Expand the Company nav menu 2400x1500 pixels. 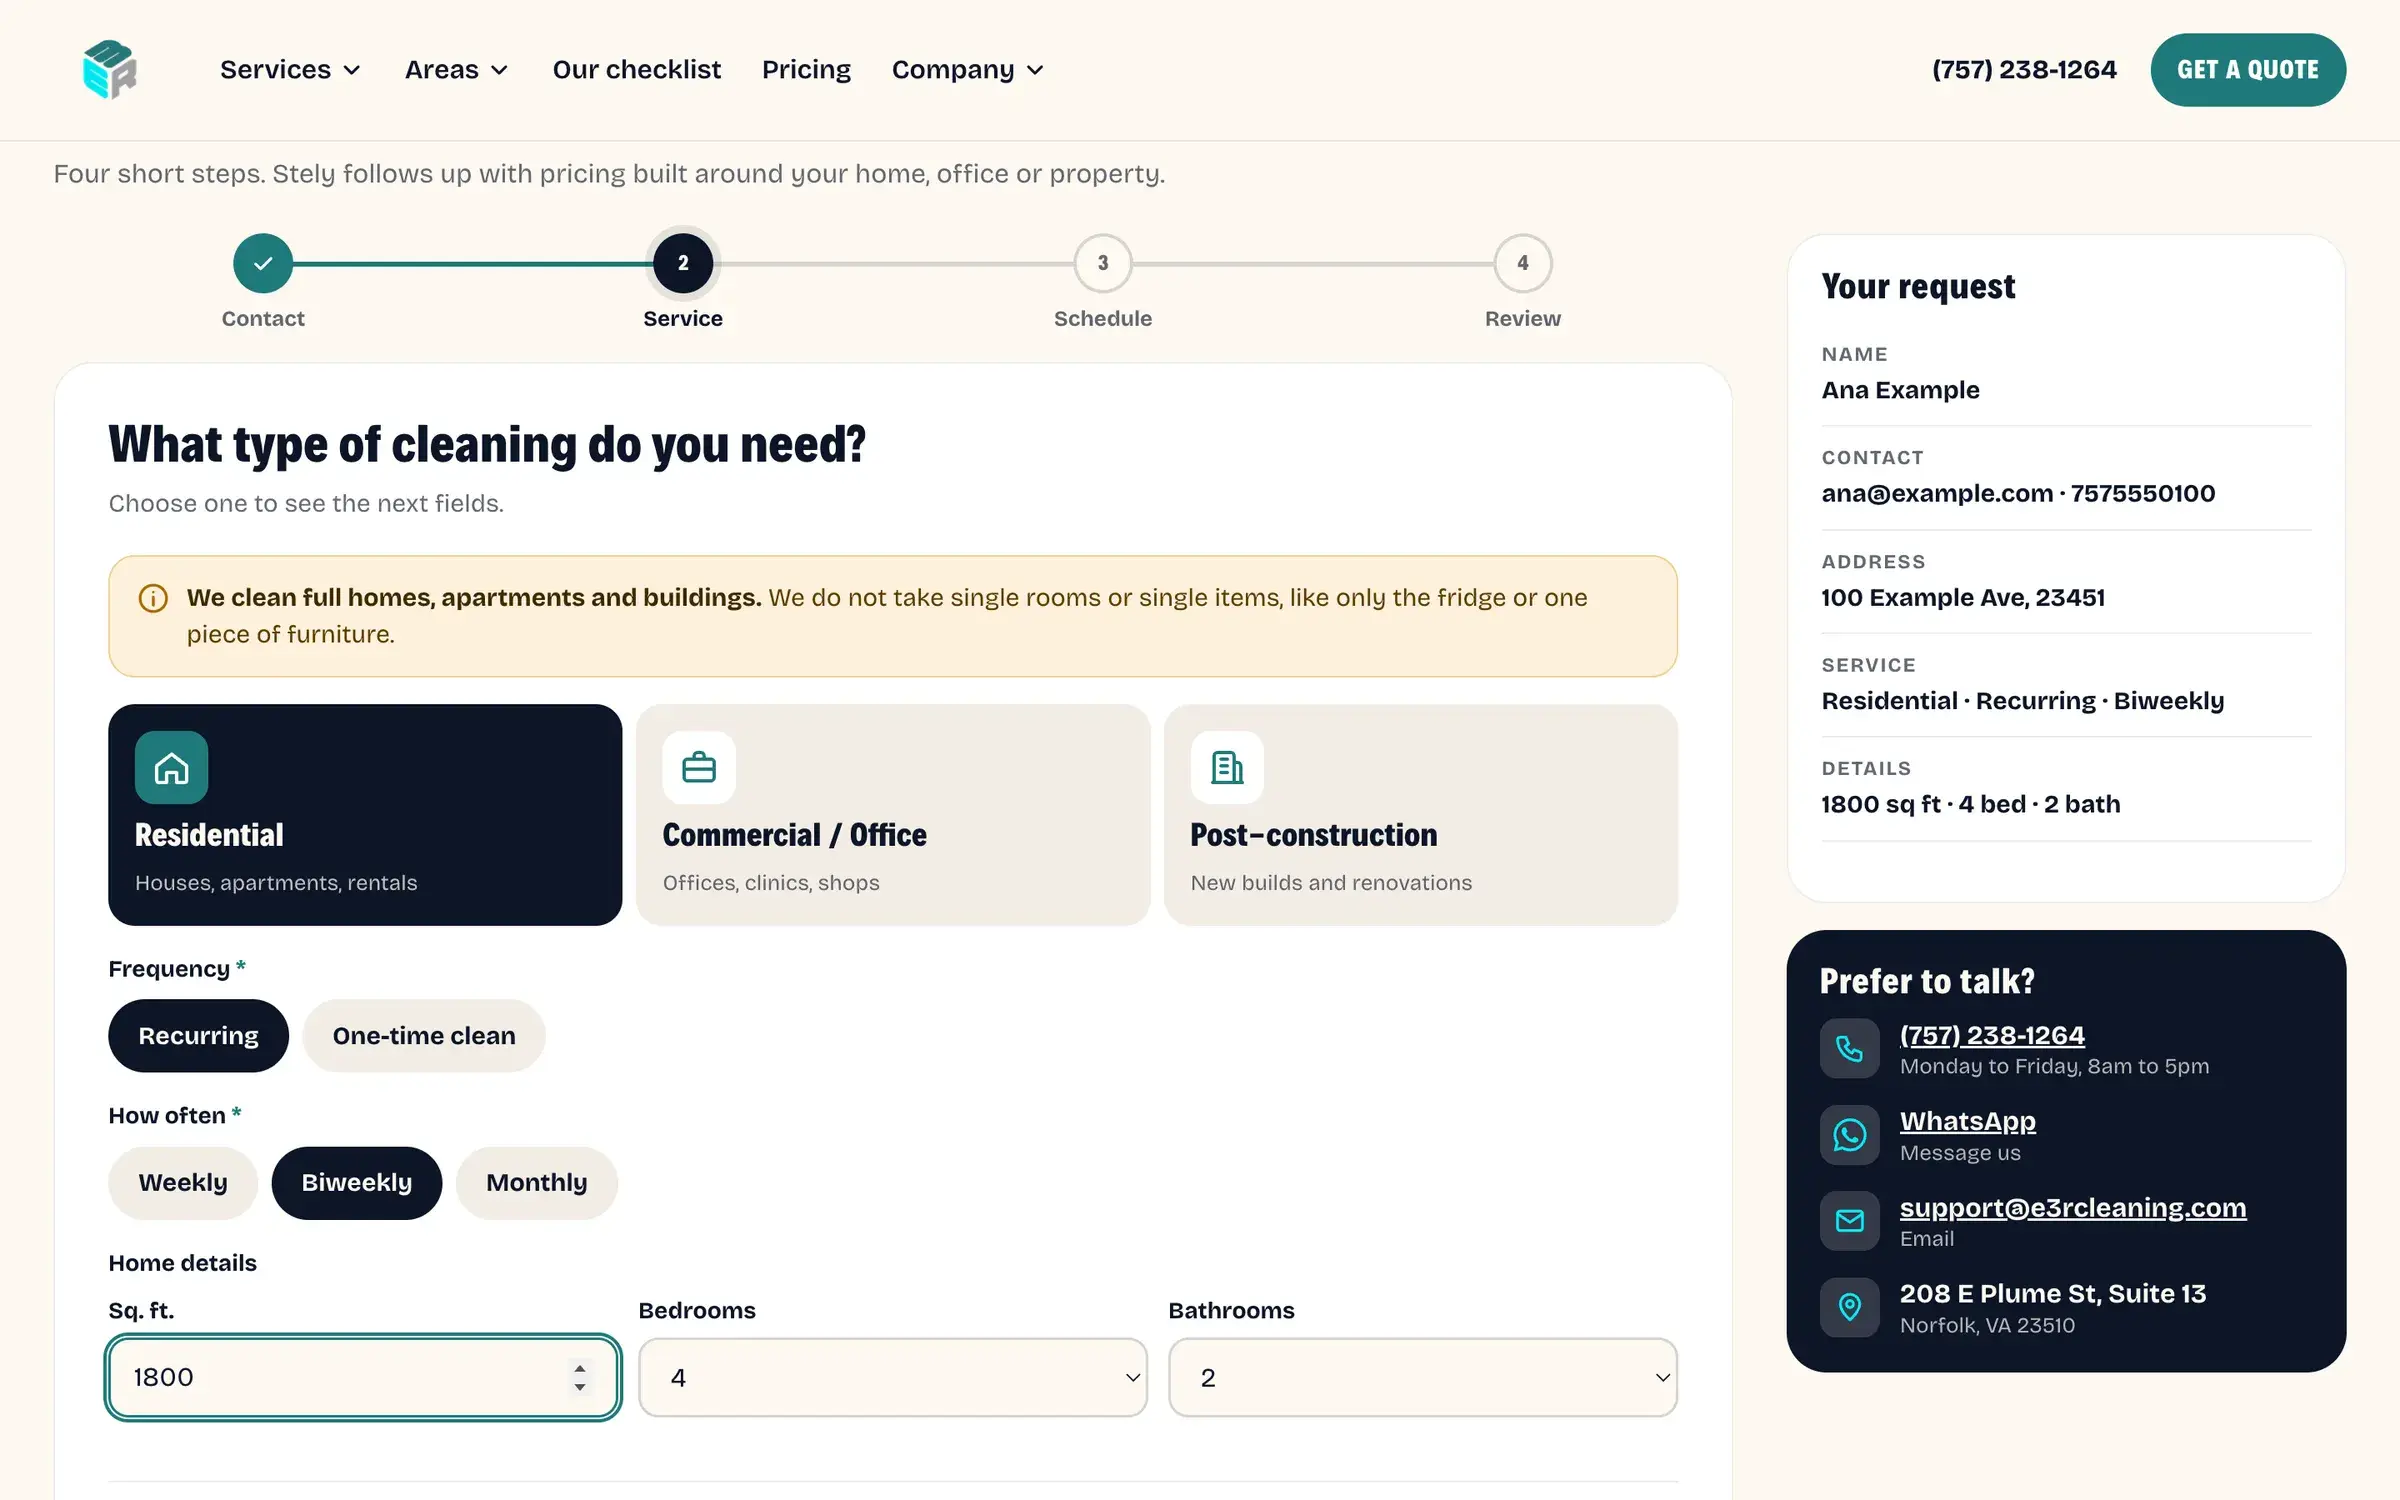tap(968, 69)
